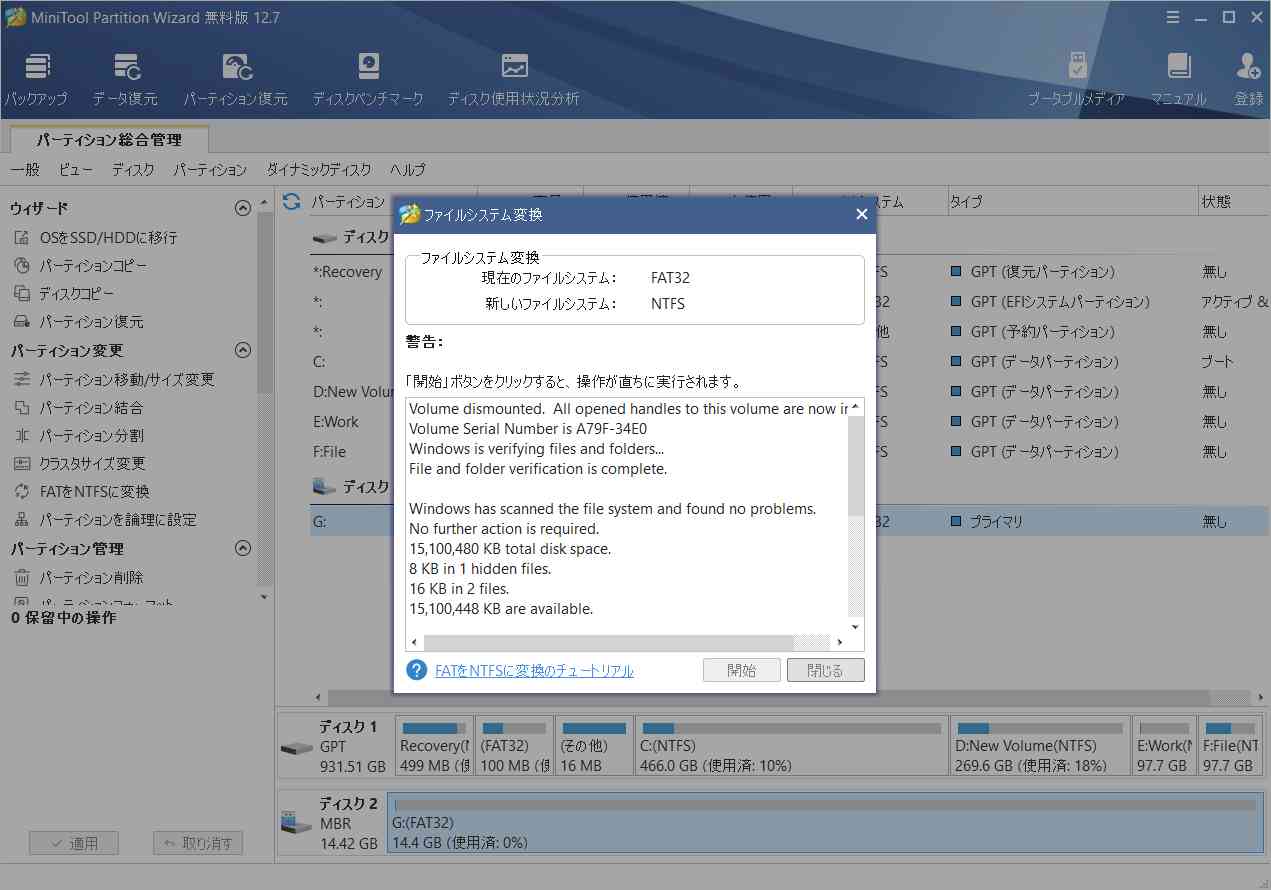Screen dimensions: 1271x890
Task: Choose パーティション削除 in sidebar
Action: tap(79, 578)
